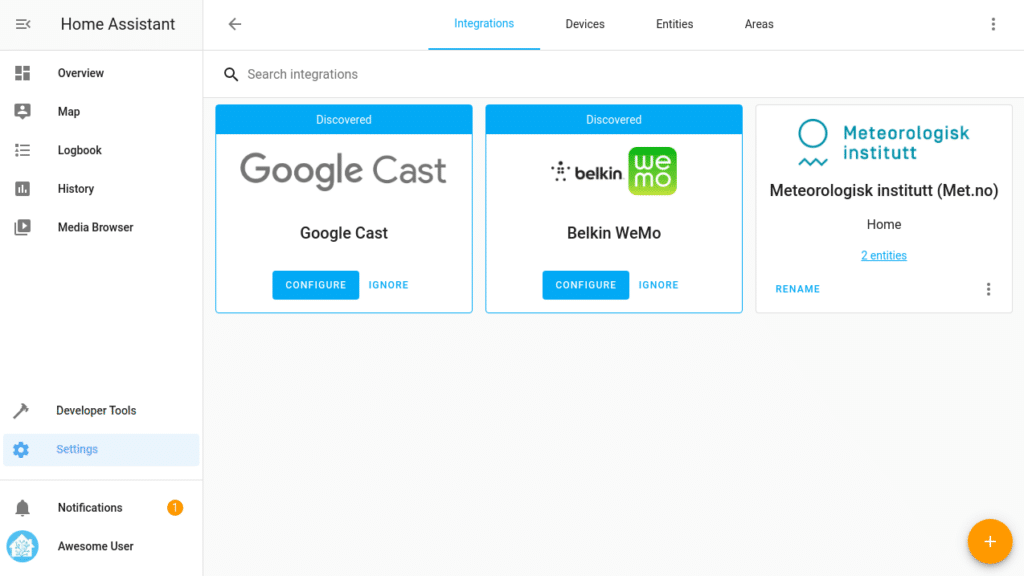Image resolution: width=1024 pixels, height=576 pixels.
Task: Go back using the back arrow
Action: (234, 24)
